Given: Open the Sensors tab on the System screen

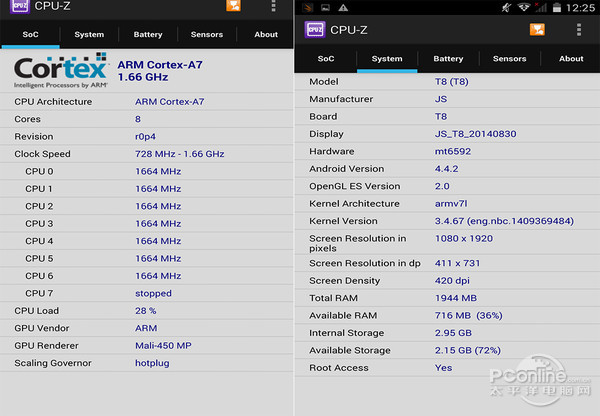Looking at the screenshot, I should [509, 59].
